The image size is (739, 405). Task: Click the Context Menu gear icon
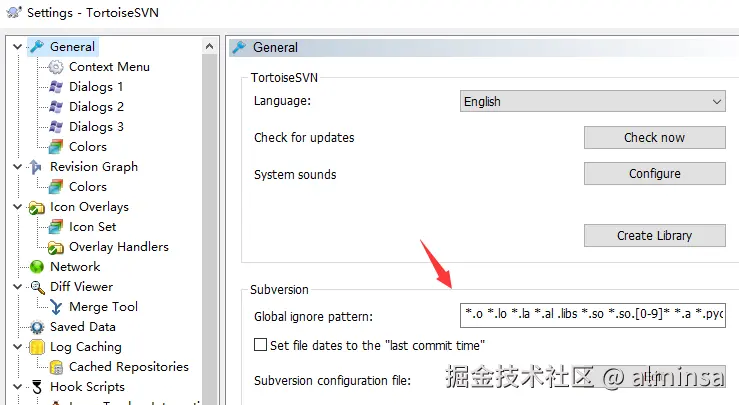tap(56, 67)
